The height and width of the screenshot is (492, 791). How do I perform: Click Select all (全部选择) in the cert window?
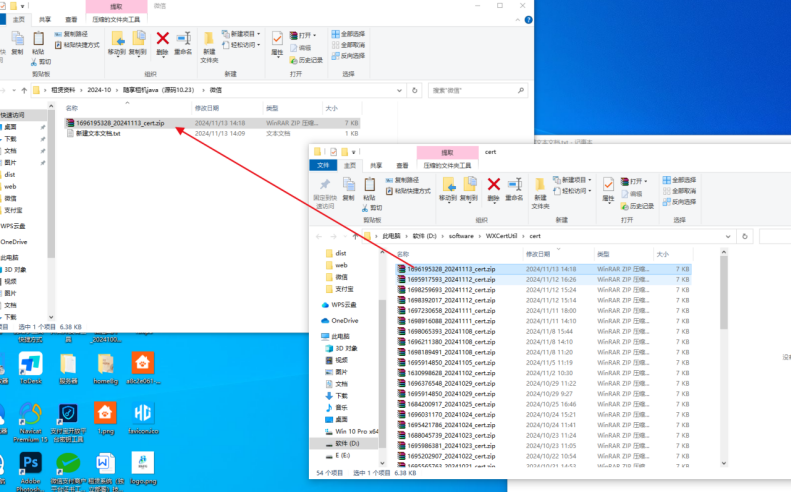pyautogui.click(x=679, y=180)
